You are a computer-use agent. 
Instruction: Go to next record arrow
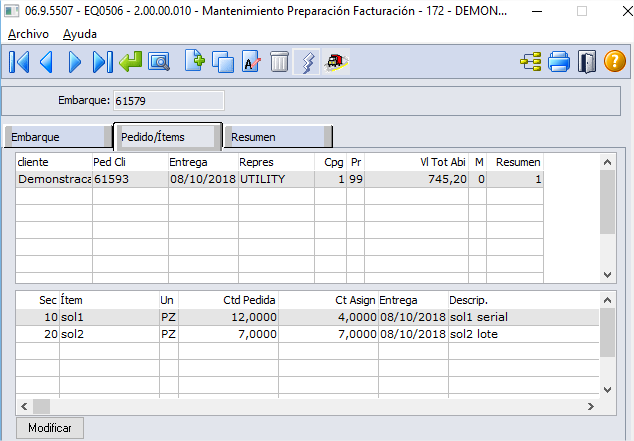[75, 62]
